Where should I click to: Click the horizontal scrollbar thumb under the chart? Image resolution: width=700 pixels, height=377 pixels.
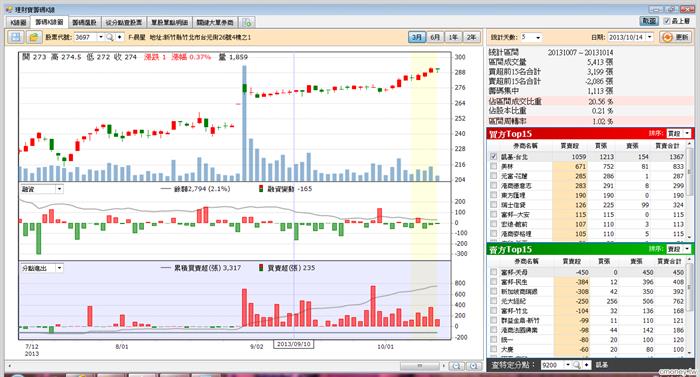420,366
